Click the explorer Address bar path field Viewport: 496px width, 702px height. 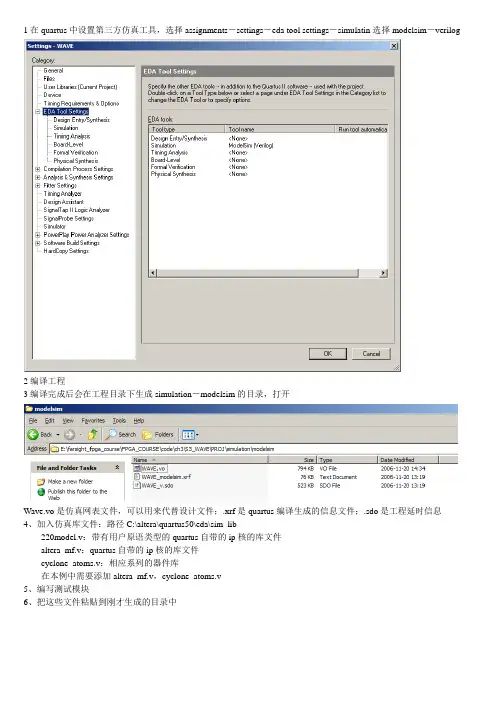pos(253,449)
